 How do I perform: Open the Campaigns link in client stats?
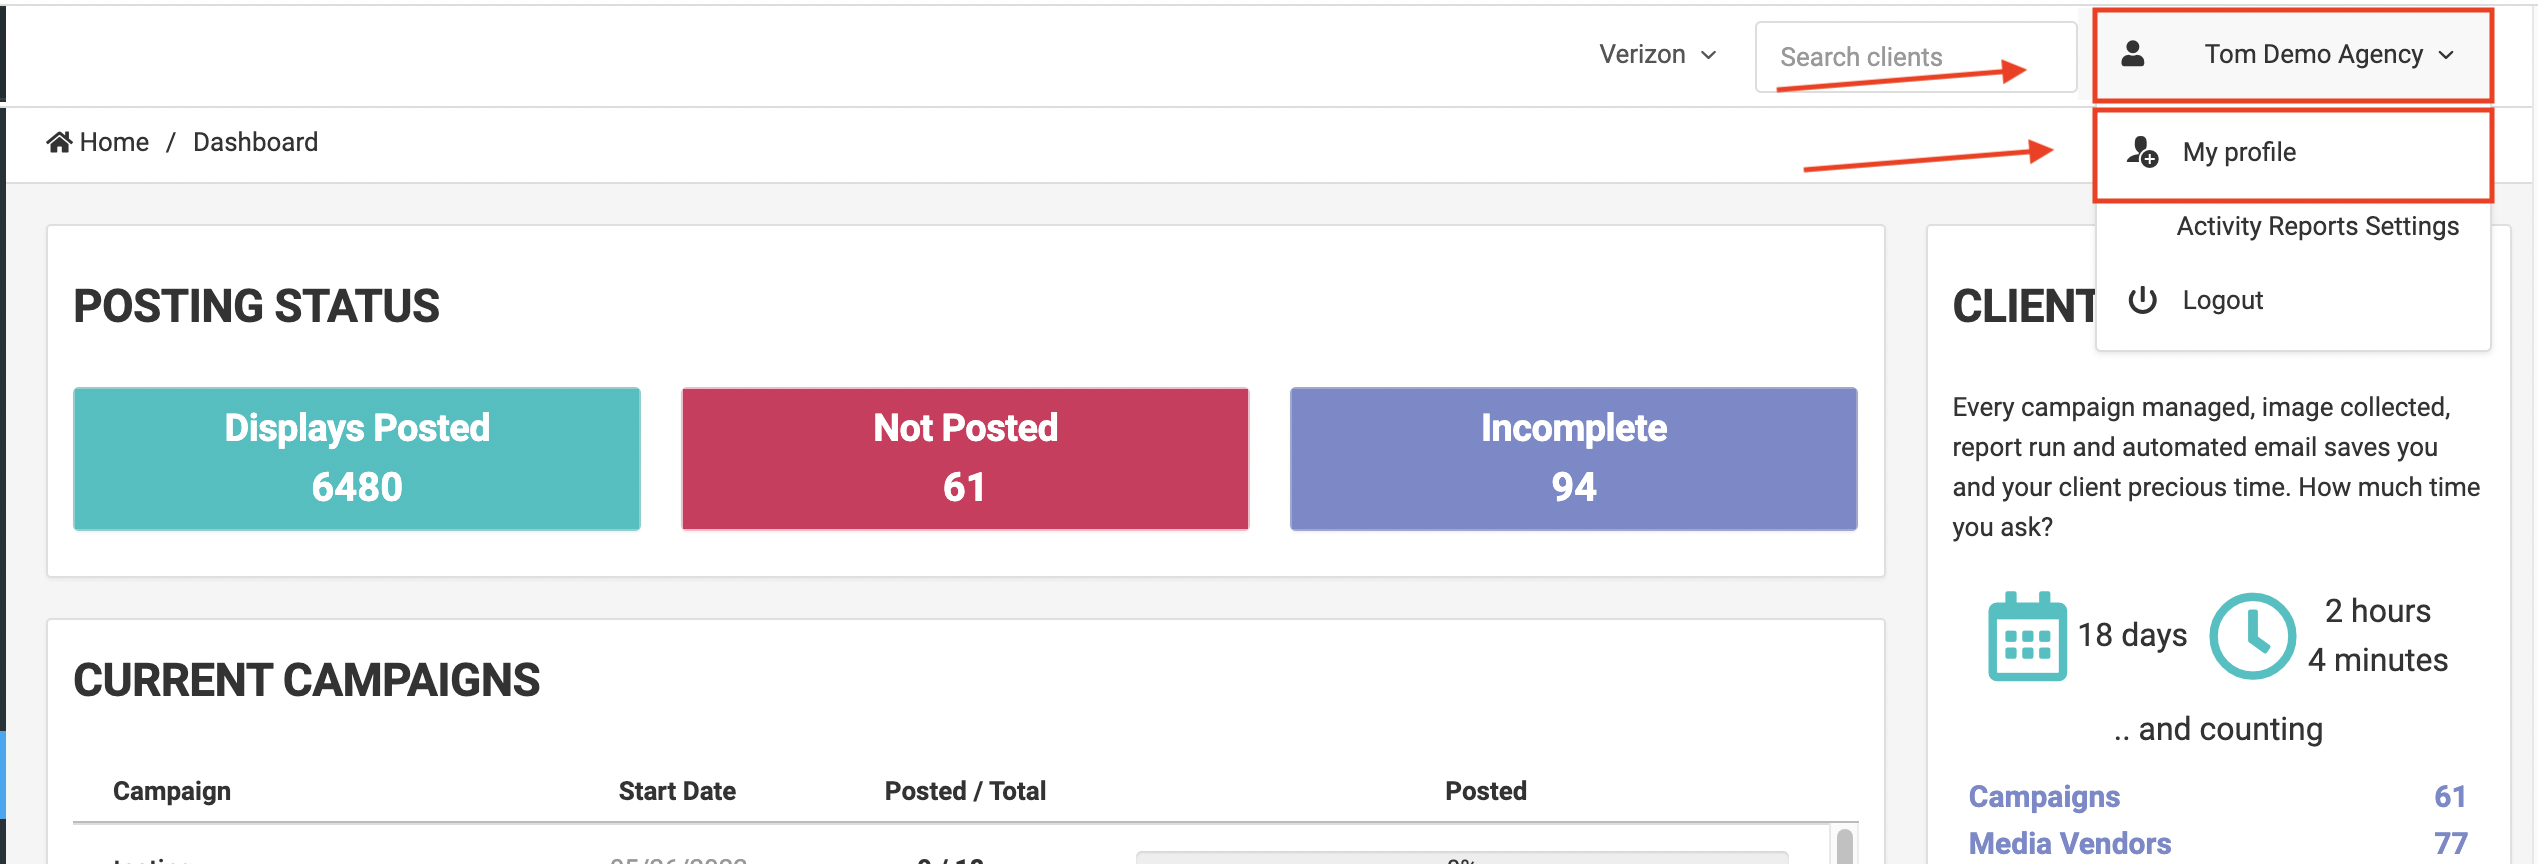pos(2044,796)
